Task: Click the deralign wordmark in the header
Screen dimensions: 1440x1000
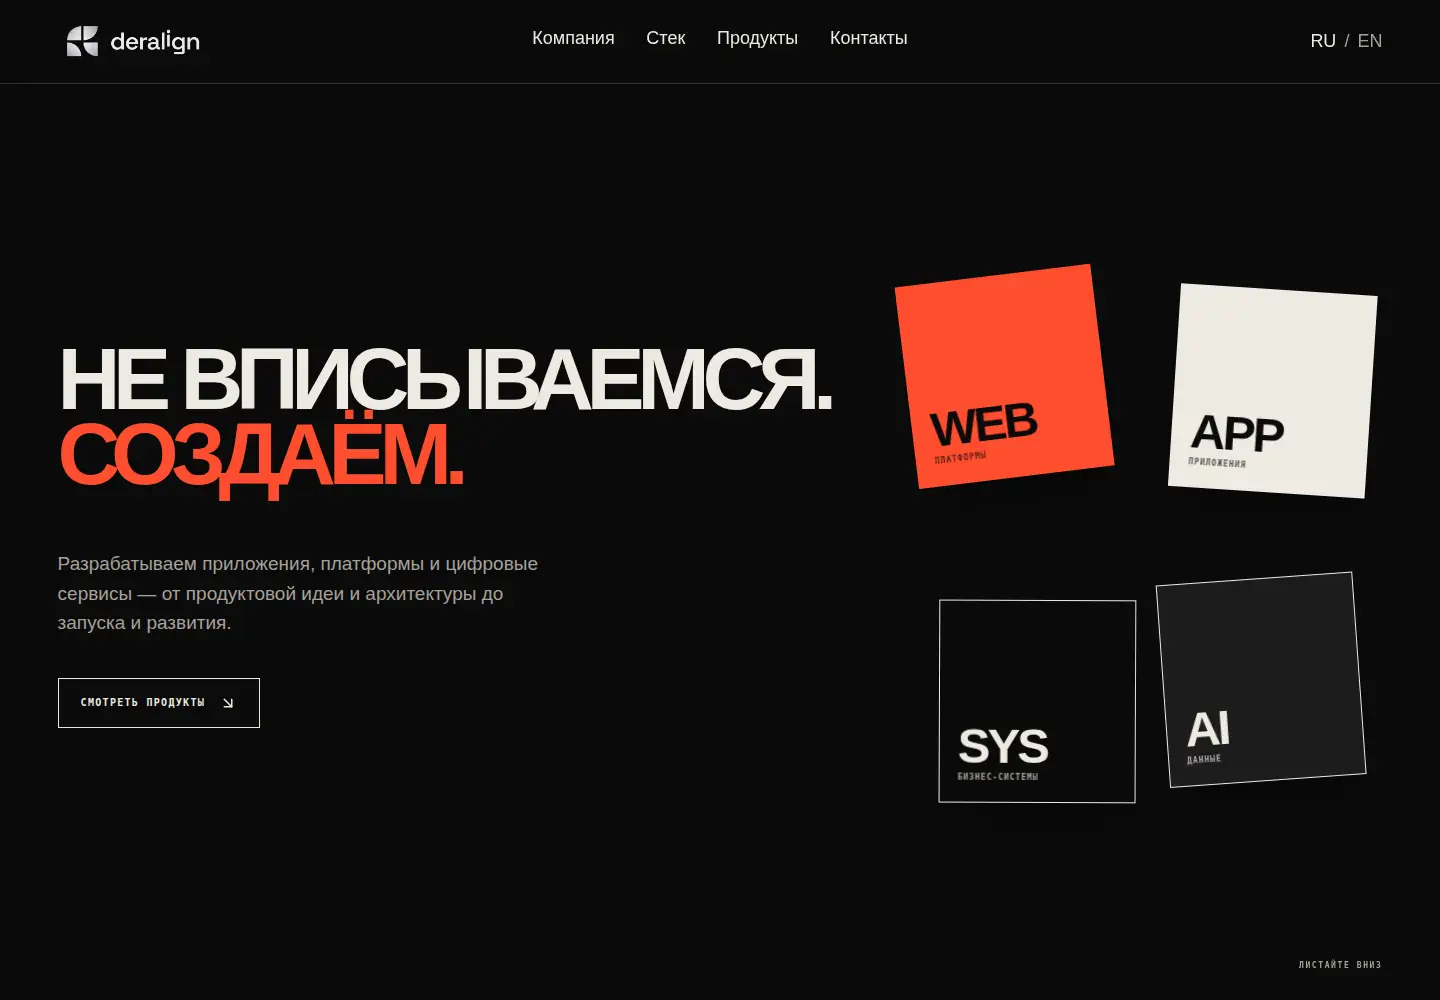Action: 155,41
